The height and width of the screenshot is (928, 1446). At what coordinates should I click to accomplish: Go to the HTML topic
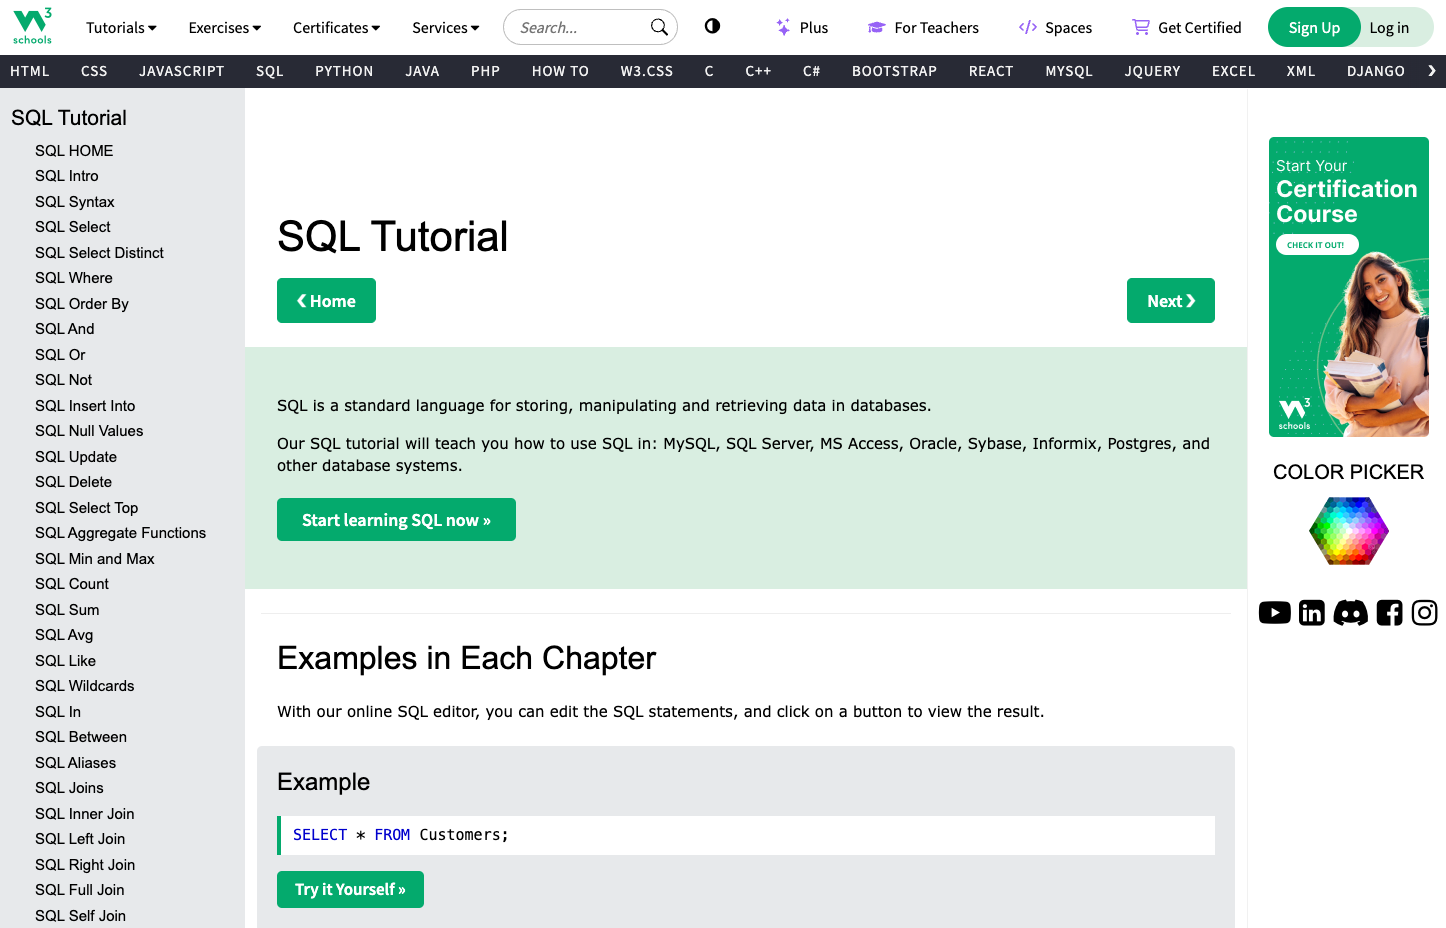point(30,71)
